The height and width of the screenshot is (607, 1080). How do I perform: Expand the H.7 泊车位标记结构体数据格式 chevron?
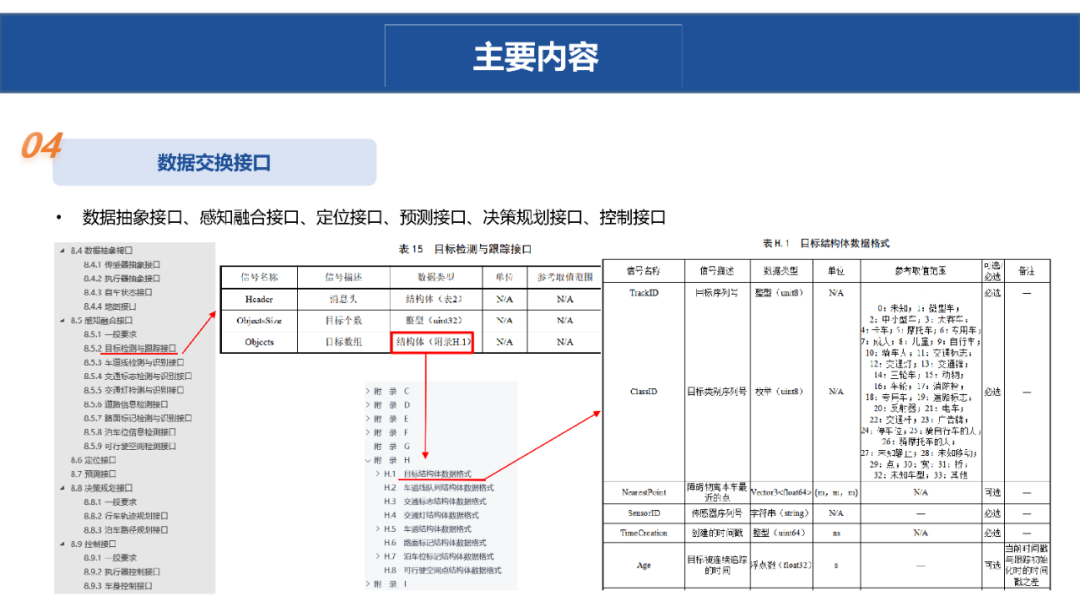377,556
